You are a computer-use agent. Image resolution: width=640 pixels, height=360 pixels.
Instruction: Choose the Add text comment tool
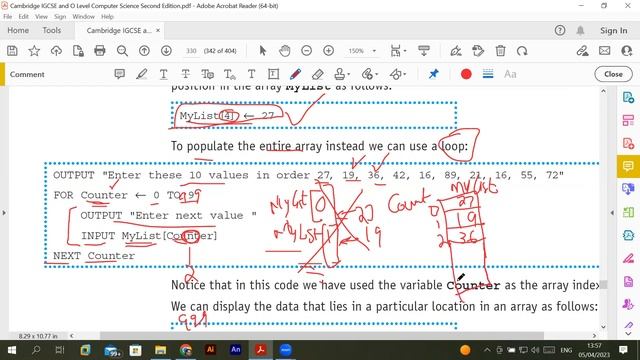point(251,74)
